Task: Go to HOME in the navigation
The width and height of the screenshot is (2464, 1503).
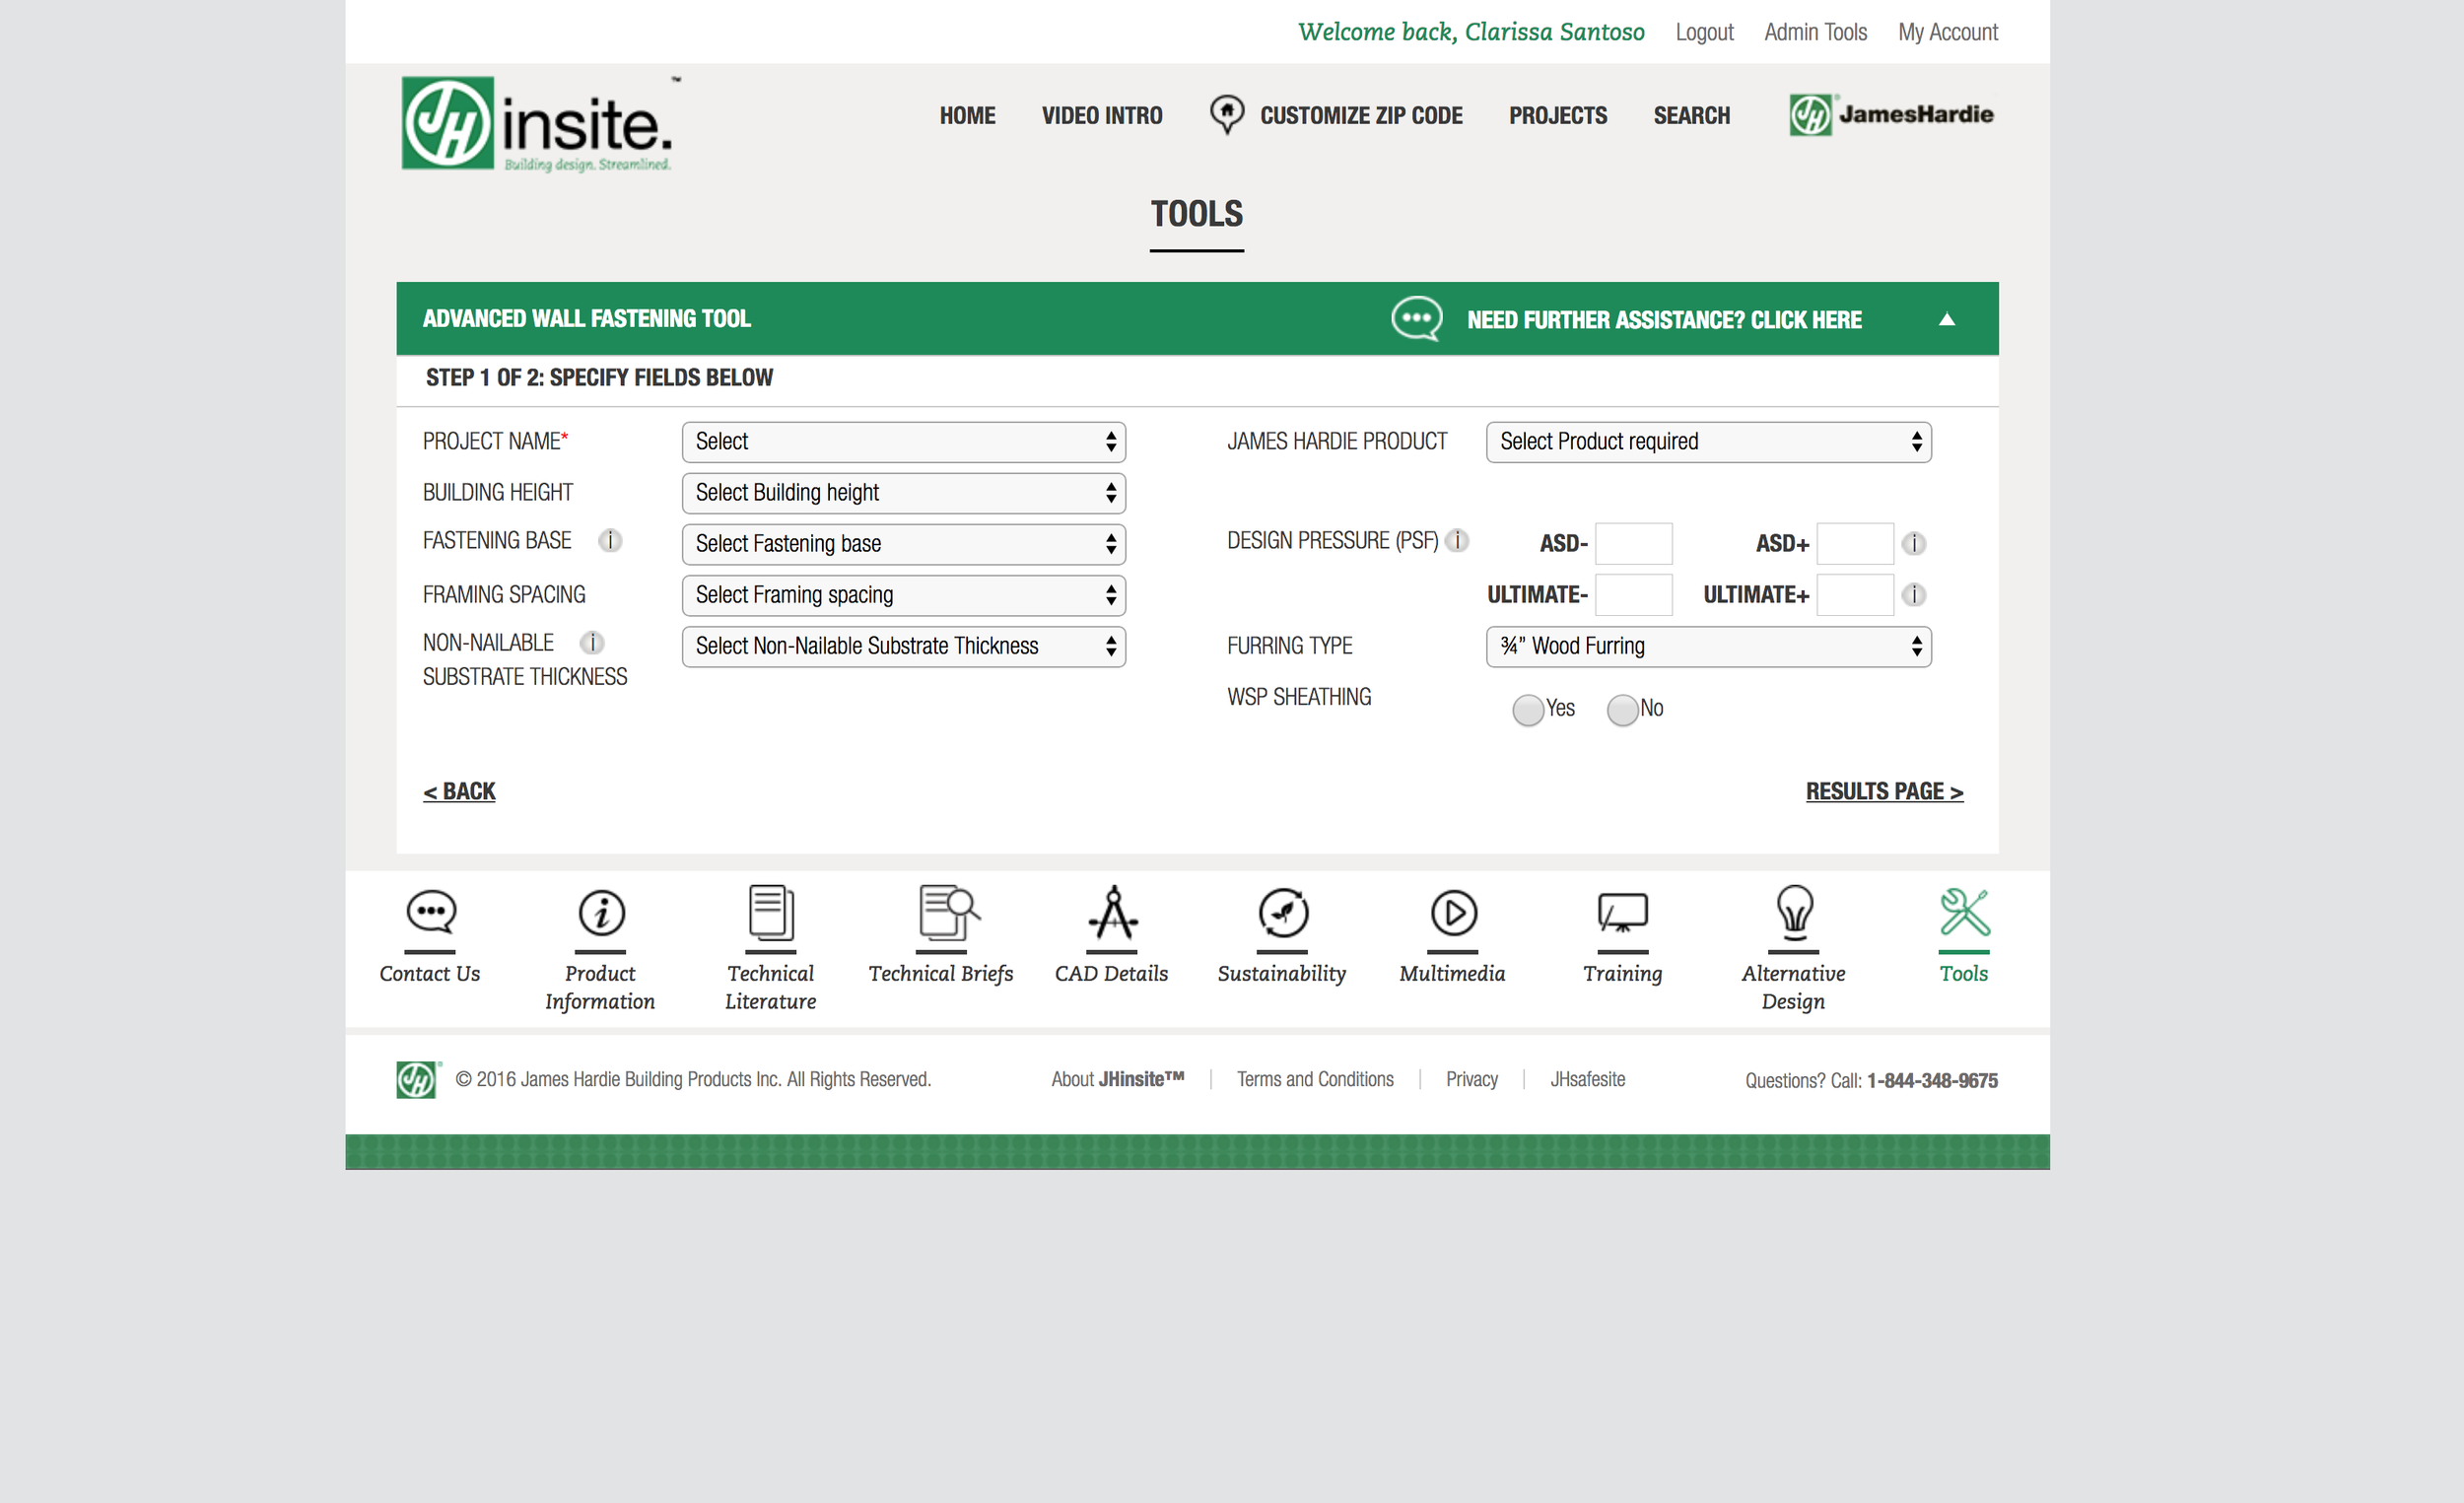Action: [x=967, y=115]
